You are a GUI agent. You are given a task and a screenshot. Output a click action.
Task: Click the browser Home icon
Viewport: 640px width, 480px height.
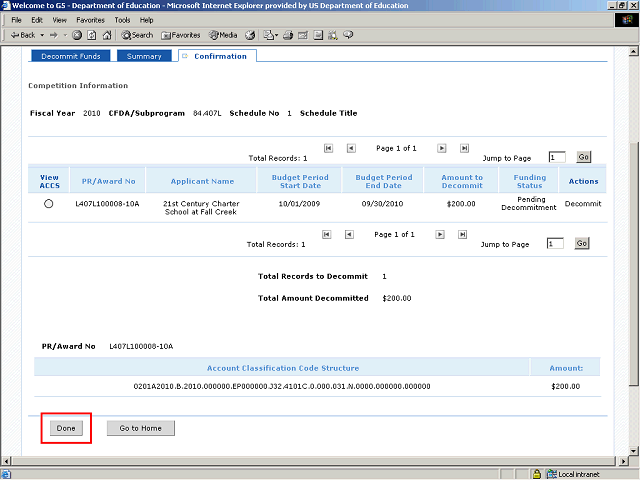pos(104,35)
